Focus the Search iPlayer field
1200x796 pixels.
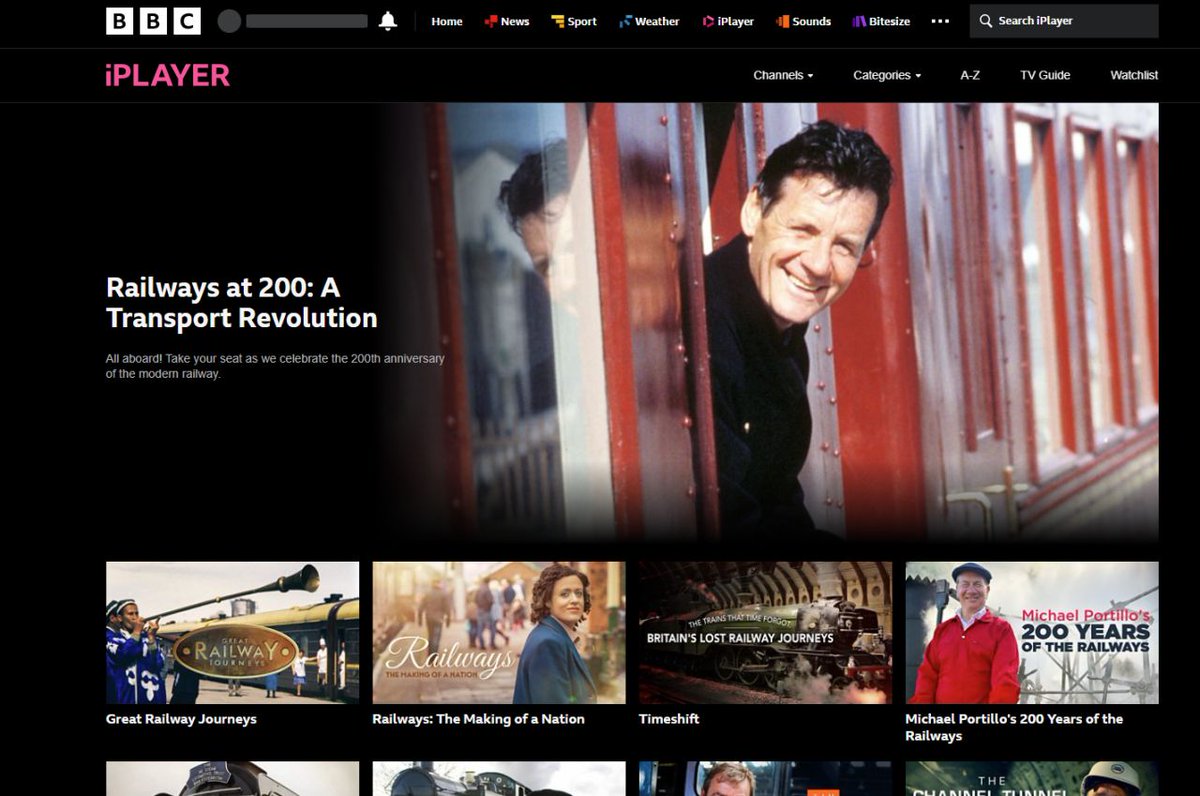pos(1064,21)
